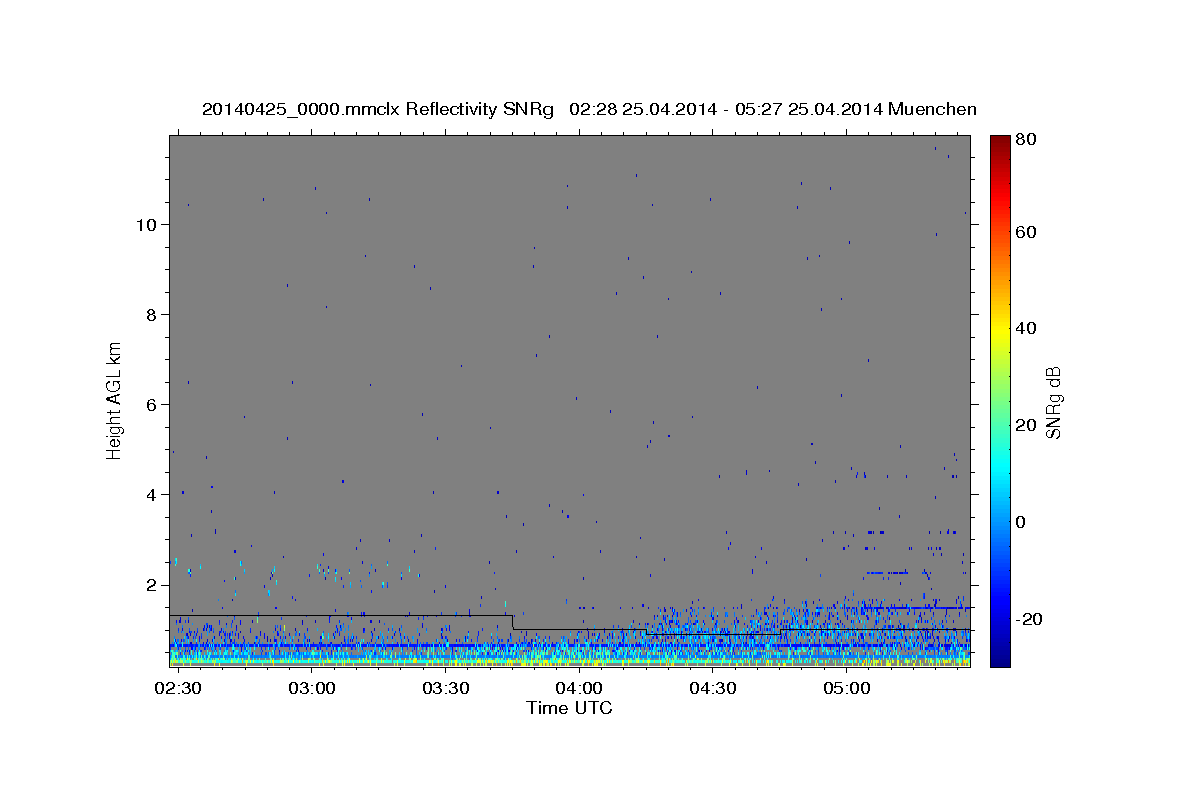This screenshot has height=800, width=1200.
Task: Click the colorbar value 80
Action: [x=1026, y=140]
